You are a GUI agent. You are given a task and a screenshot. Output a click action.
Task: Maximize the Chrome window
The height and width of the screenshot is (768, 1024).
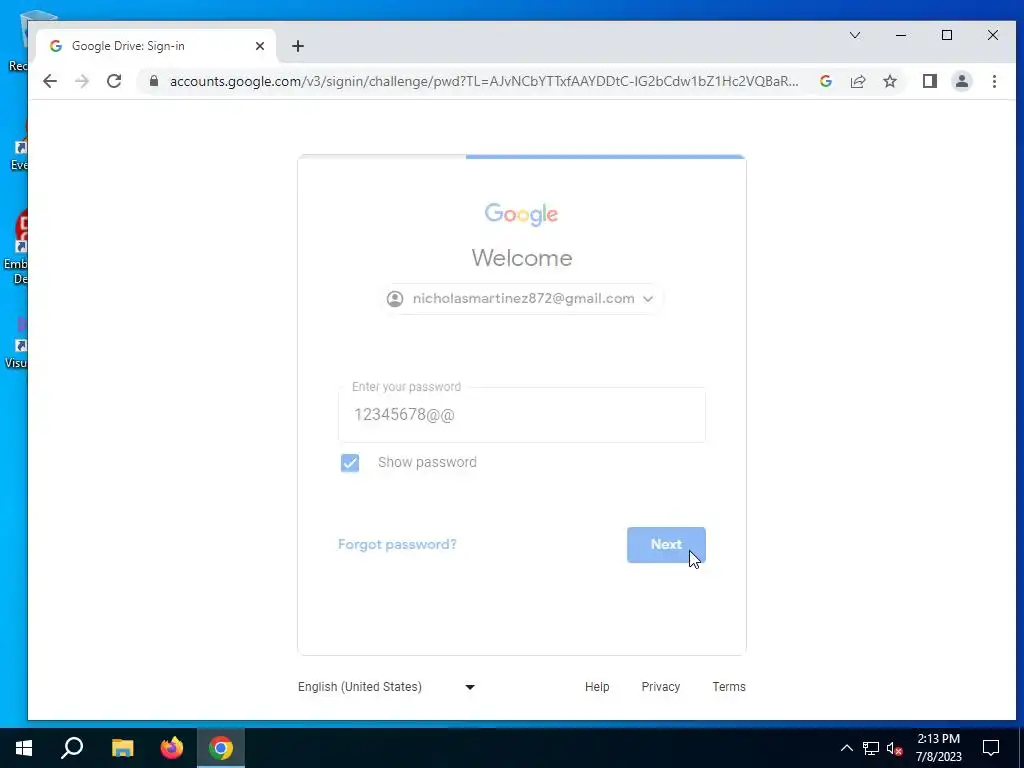[947, 35]
